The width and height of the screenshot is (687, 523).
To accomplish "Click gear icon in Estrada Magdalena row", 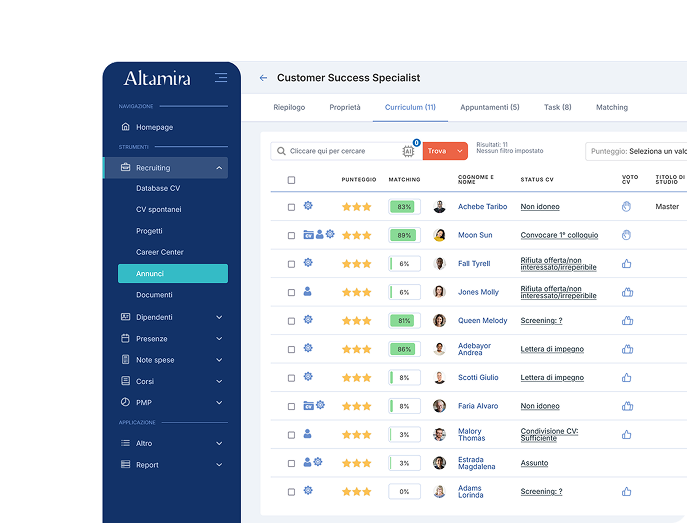I will pos(318,461).
